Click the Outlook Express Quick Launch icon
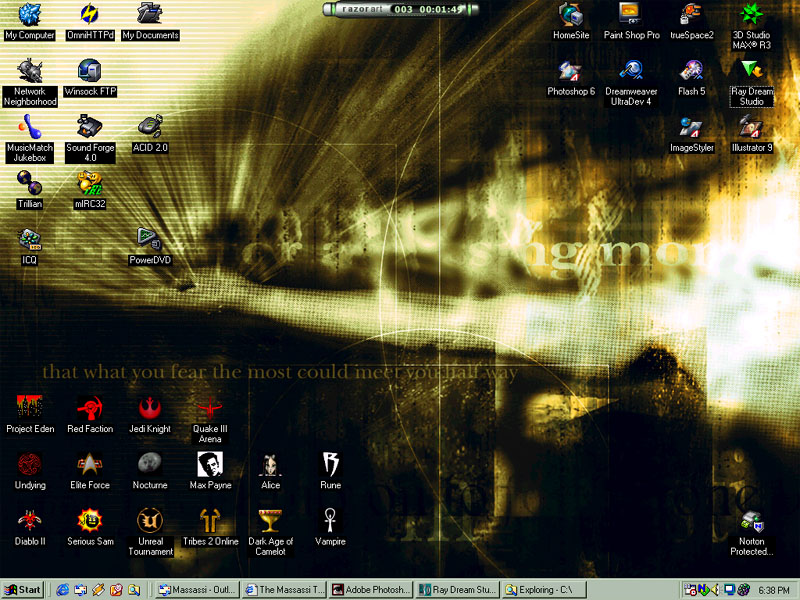The image size is (800, 600). pyautogui.click(x=81, y=590)
